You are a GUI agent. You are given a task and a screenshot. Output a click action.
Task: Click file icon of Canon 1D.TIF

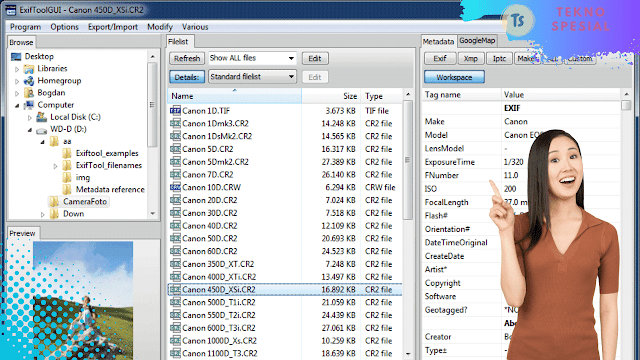pyautogui.click(x=175, y=111)
